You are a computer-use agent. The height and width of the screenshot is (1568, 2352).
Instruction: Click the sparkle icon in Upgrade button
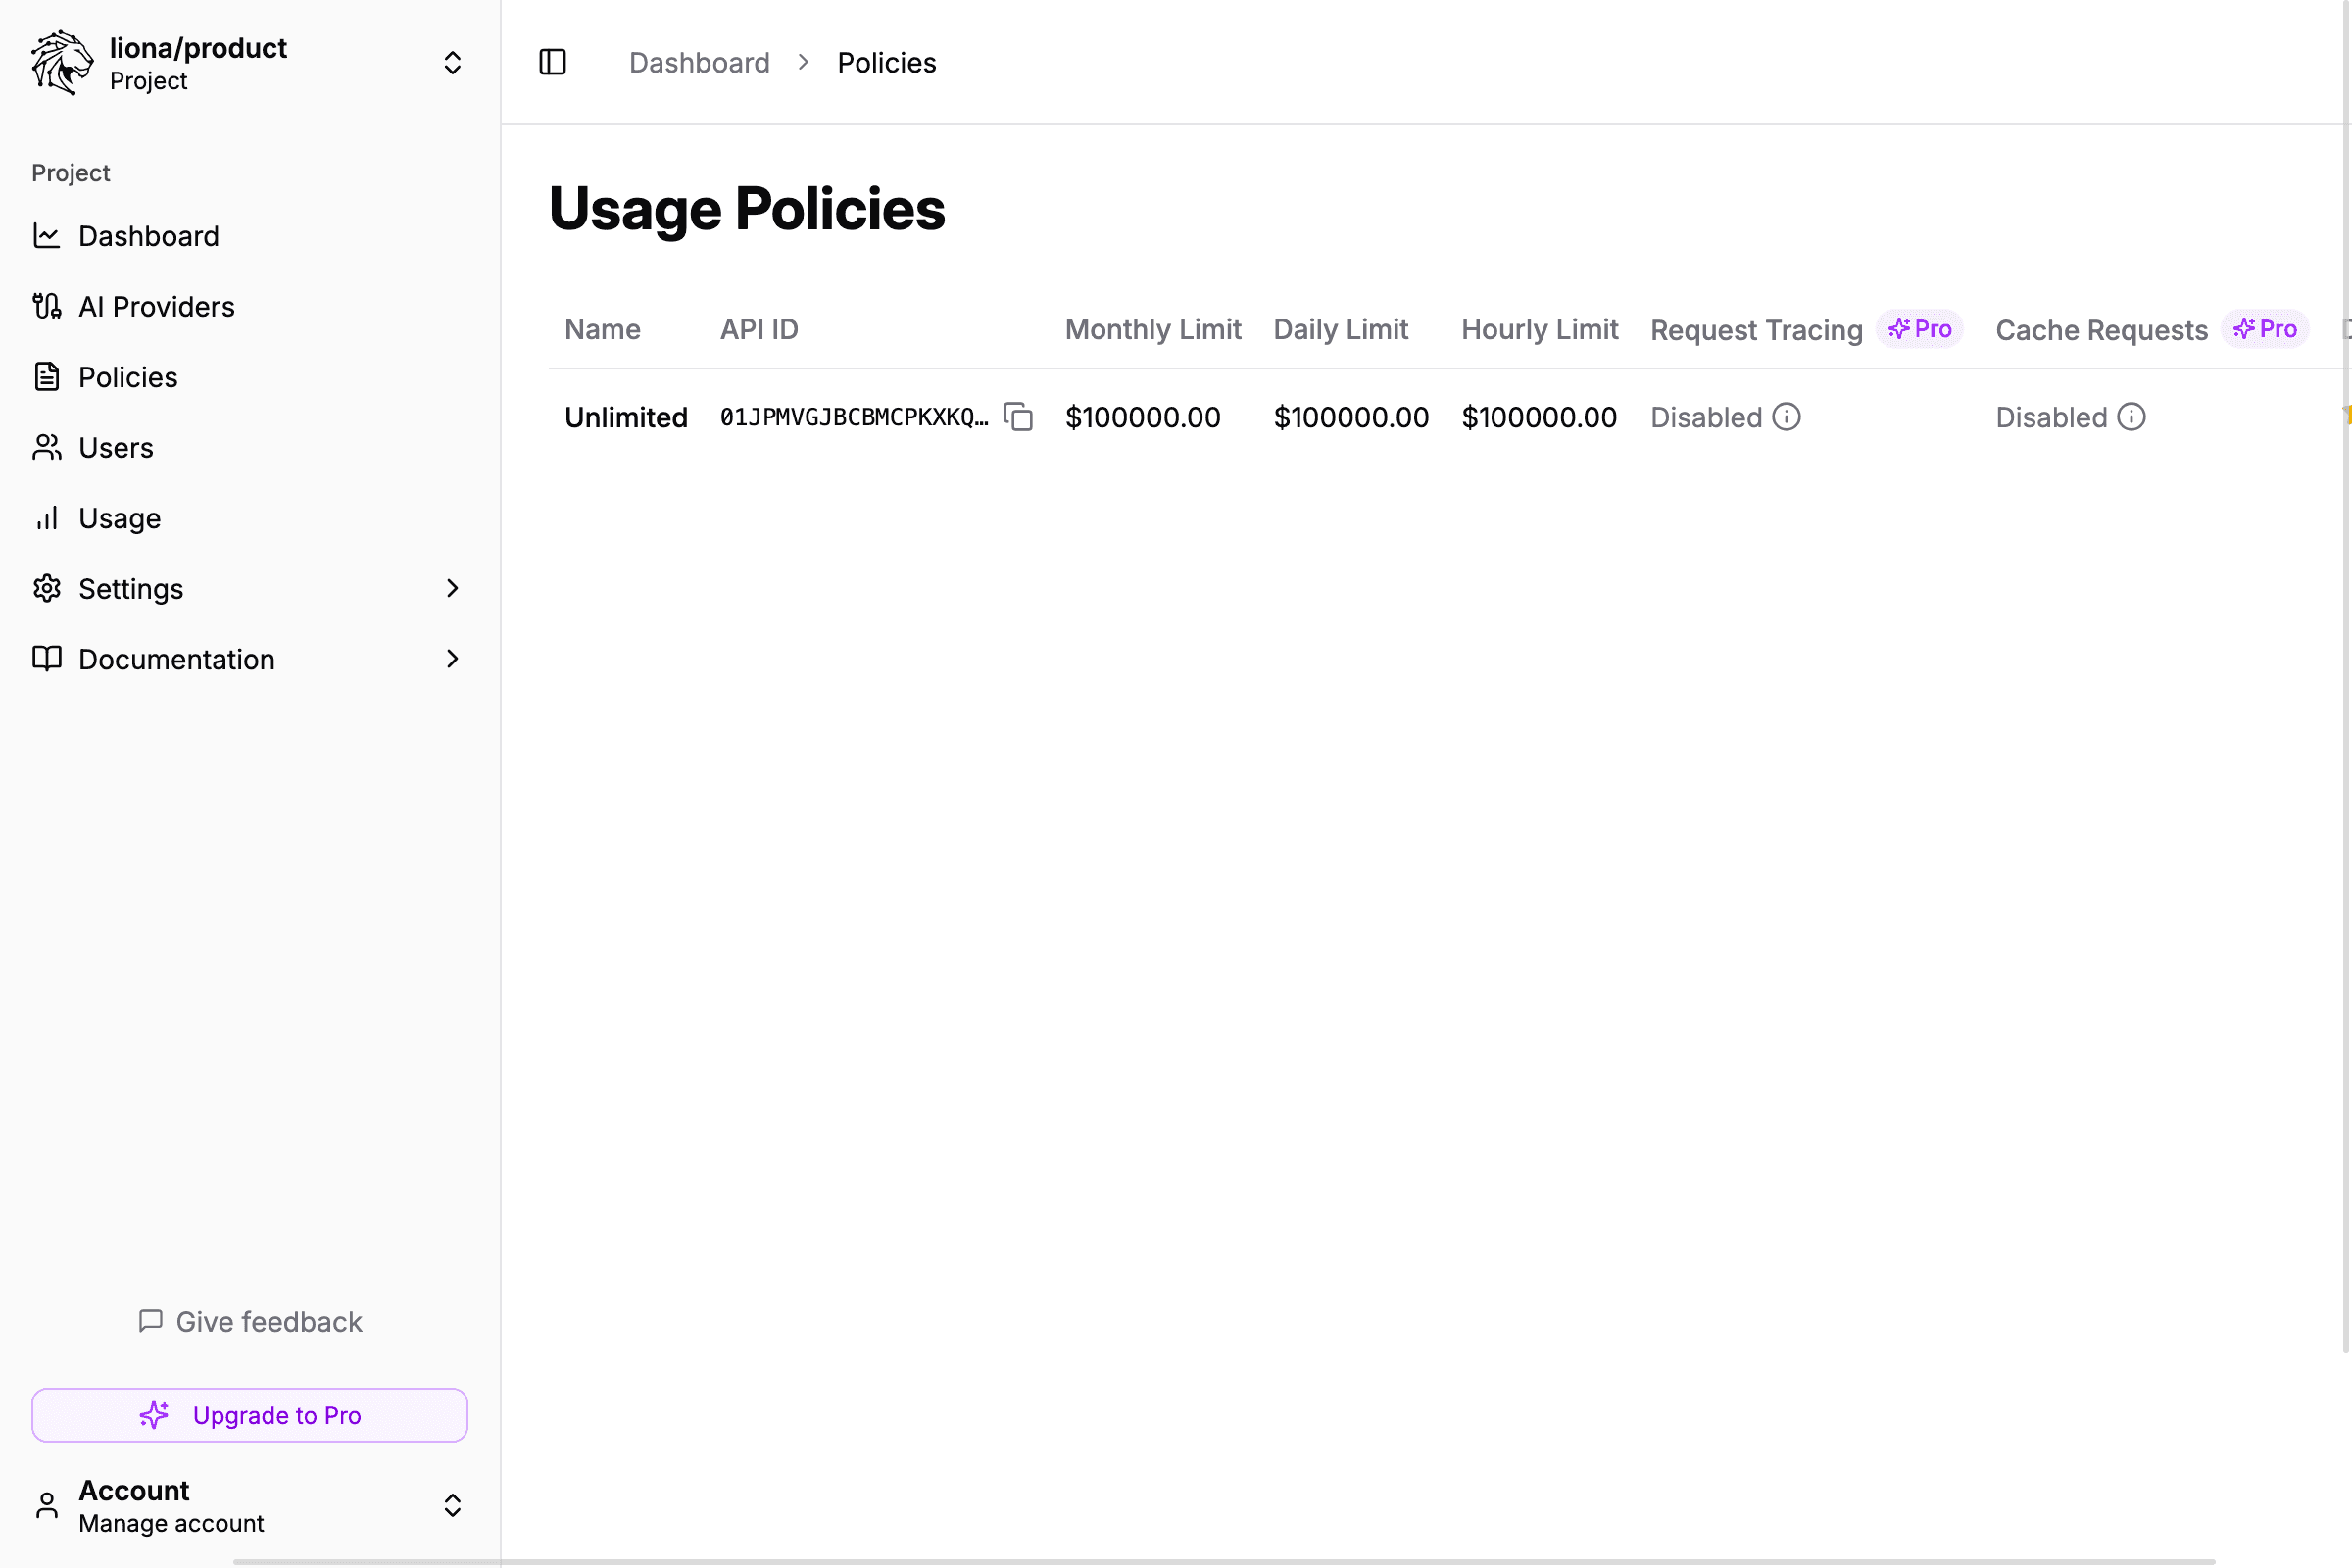(154, 1414)
